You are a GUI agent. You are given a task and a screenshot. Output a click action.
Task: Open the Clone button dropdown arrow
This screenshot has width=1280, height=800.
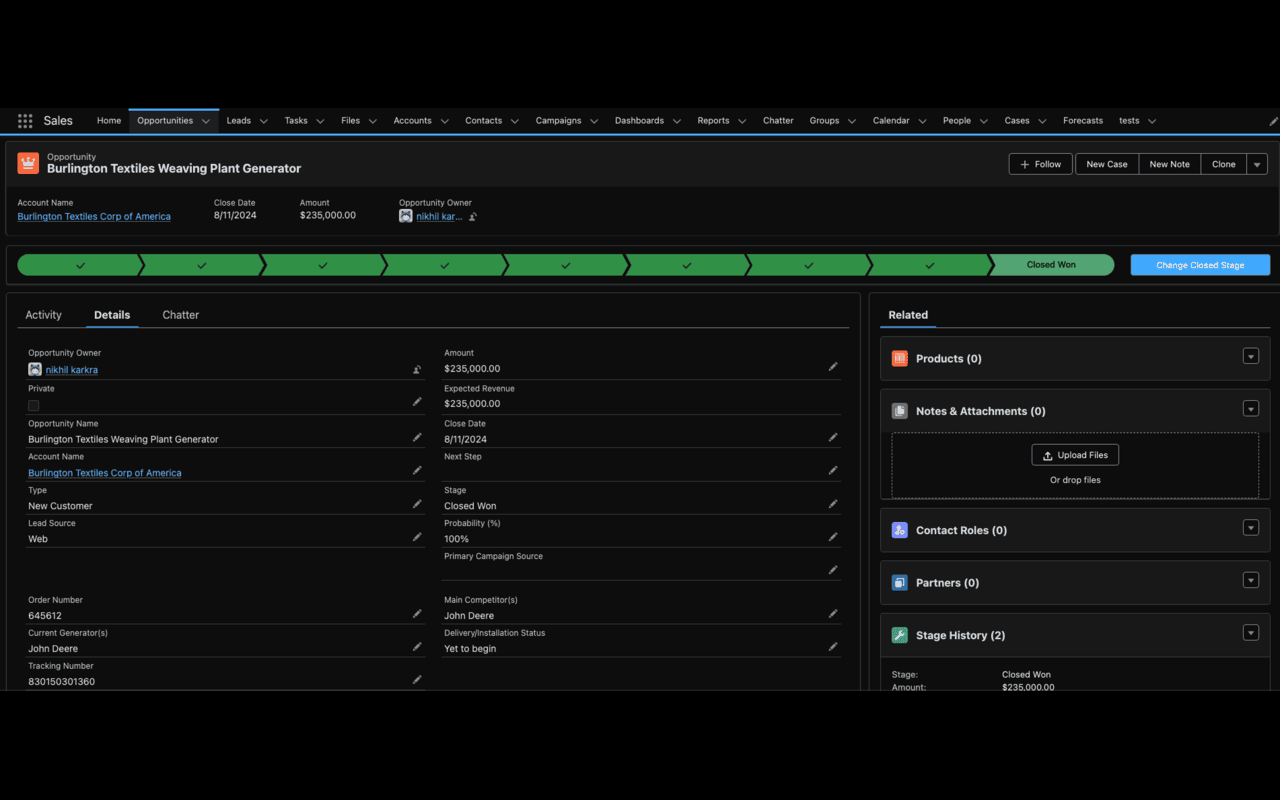(1257, 163)
